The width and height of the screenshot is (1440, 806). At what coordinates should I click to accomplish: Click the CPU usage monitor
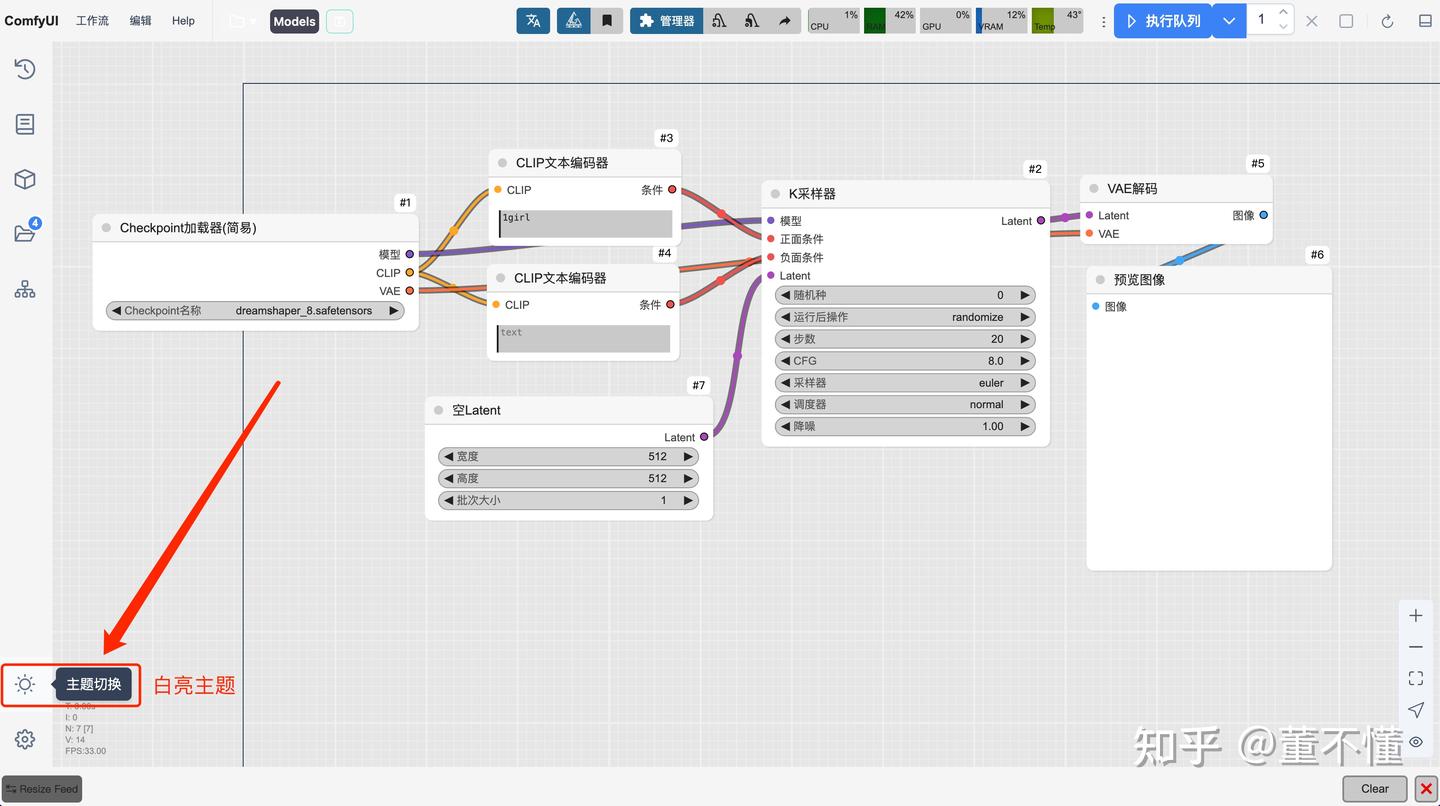click(834, 21)
